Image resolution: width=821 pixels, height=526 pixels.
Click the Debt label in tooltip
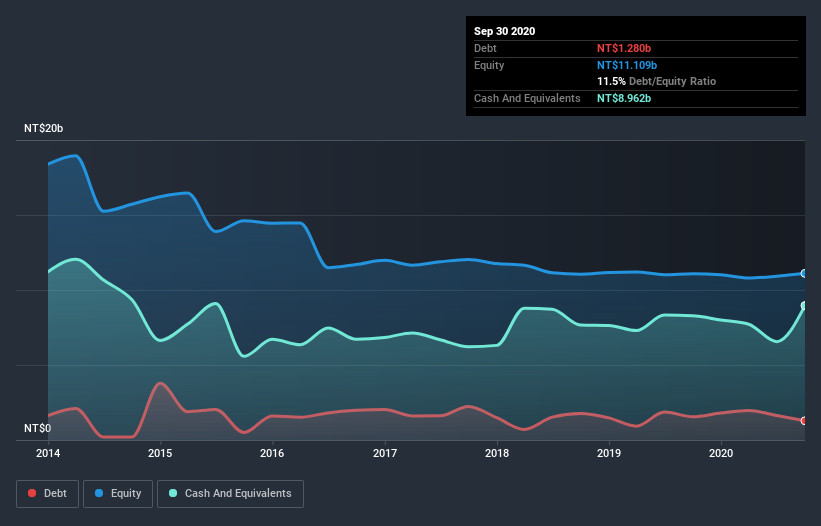485,48
